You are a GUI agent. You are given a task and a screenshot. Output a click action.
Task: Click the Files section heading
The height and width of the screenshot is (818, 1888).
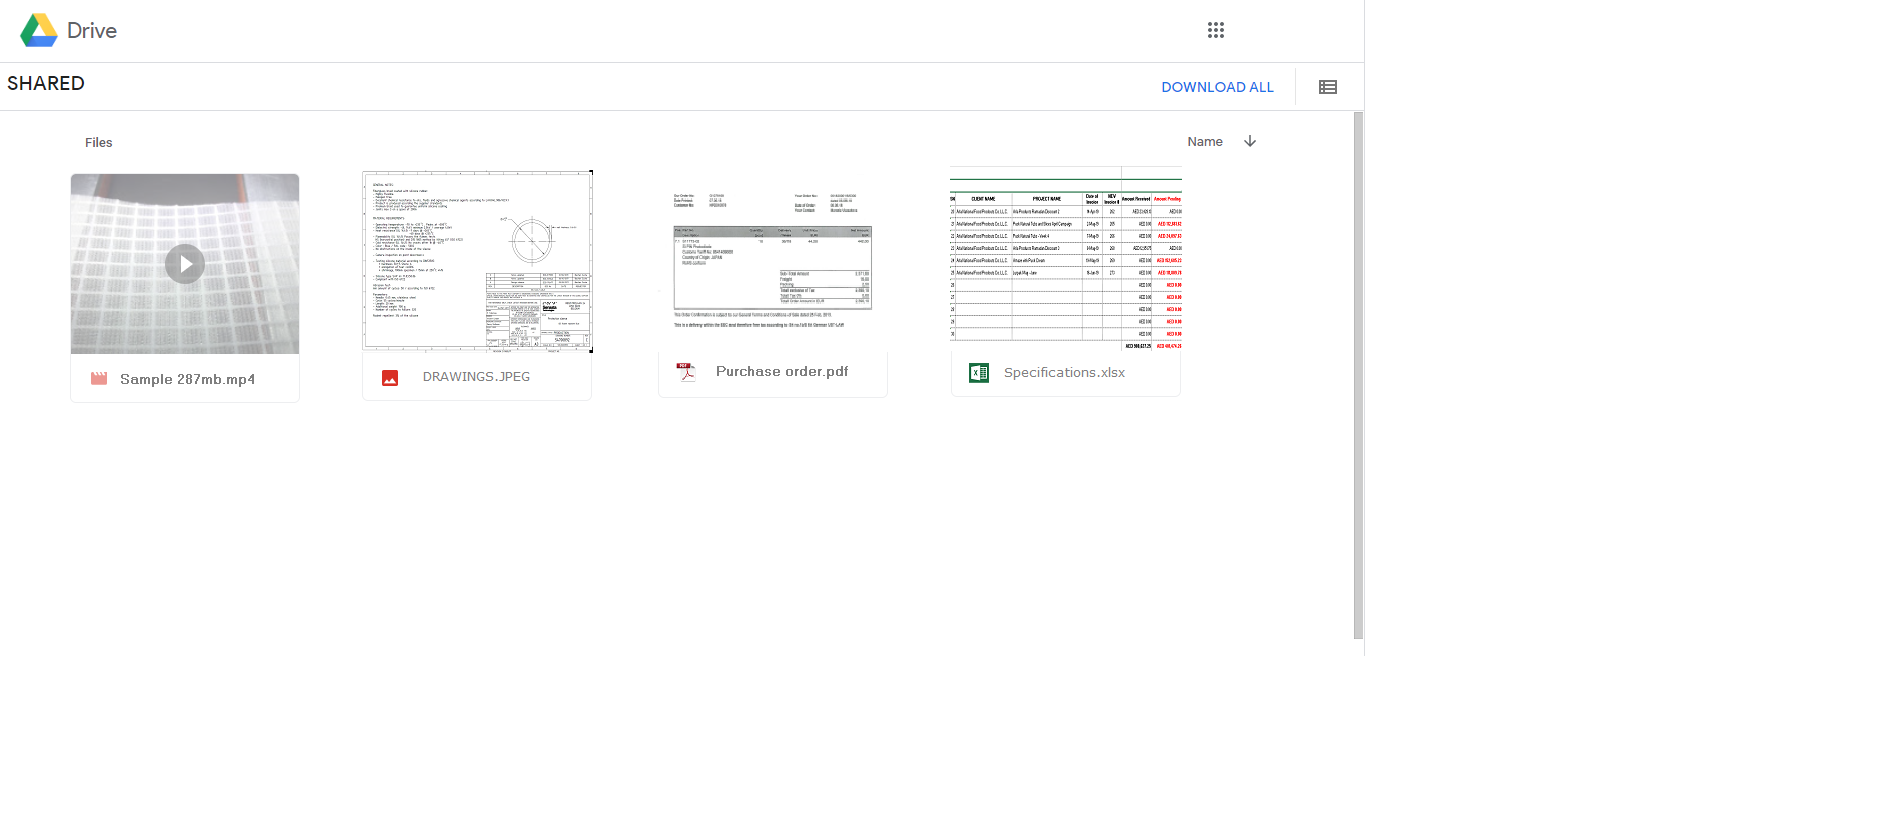point(99,143)
